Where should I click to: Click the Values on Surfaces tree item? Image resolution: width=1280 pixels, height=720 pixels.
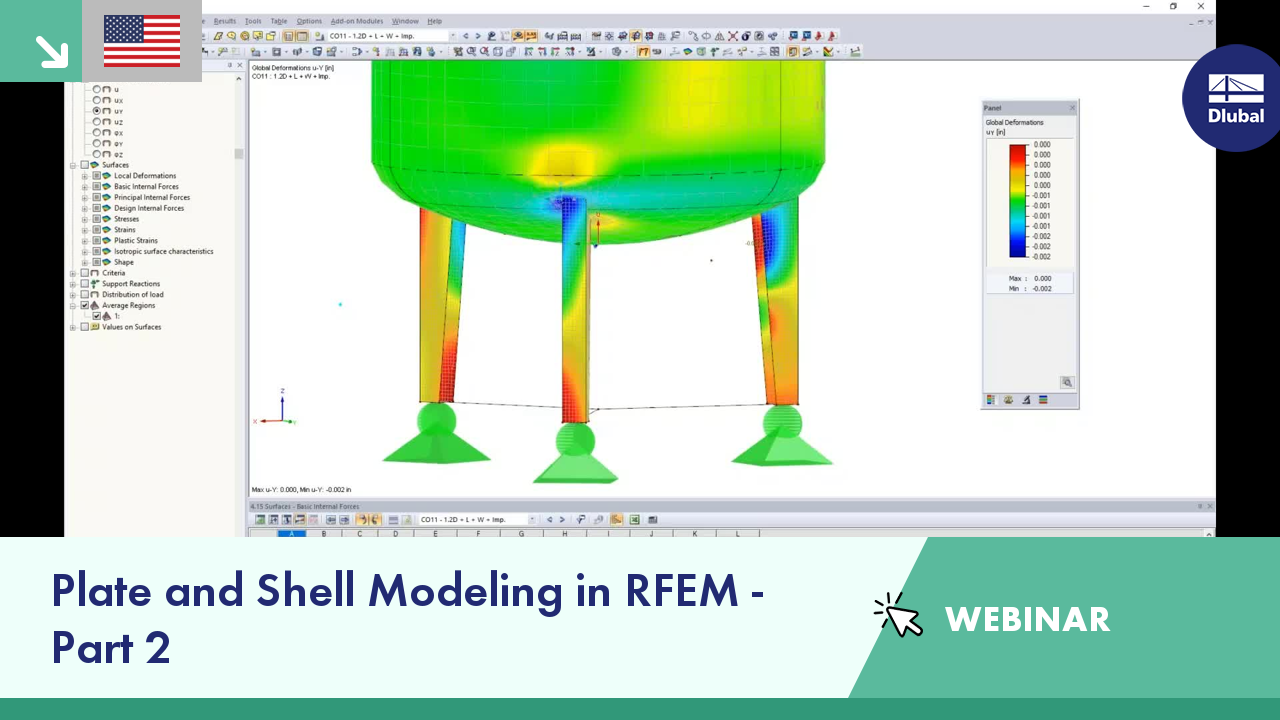point(131,327)
